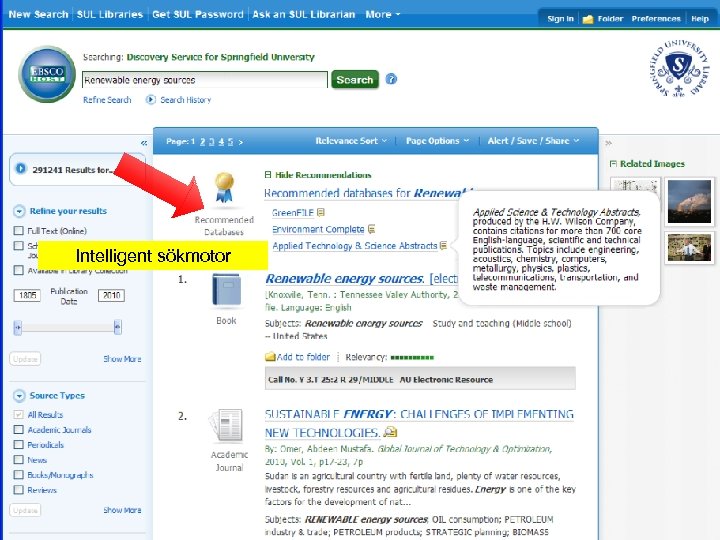The image size is (720, 540).
Task: Go to results page 2
Action: pyautogui.click(x=202, y=142)
